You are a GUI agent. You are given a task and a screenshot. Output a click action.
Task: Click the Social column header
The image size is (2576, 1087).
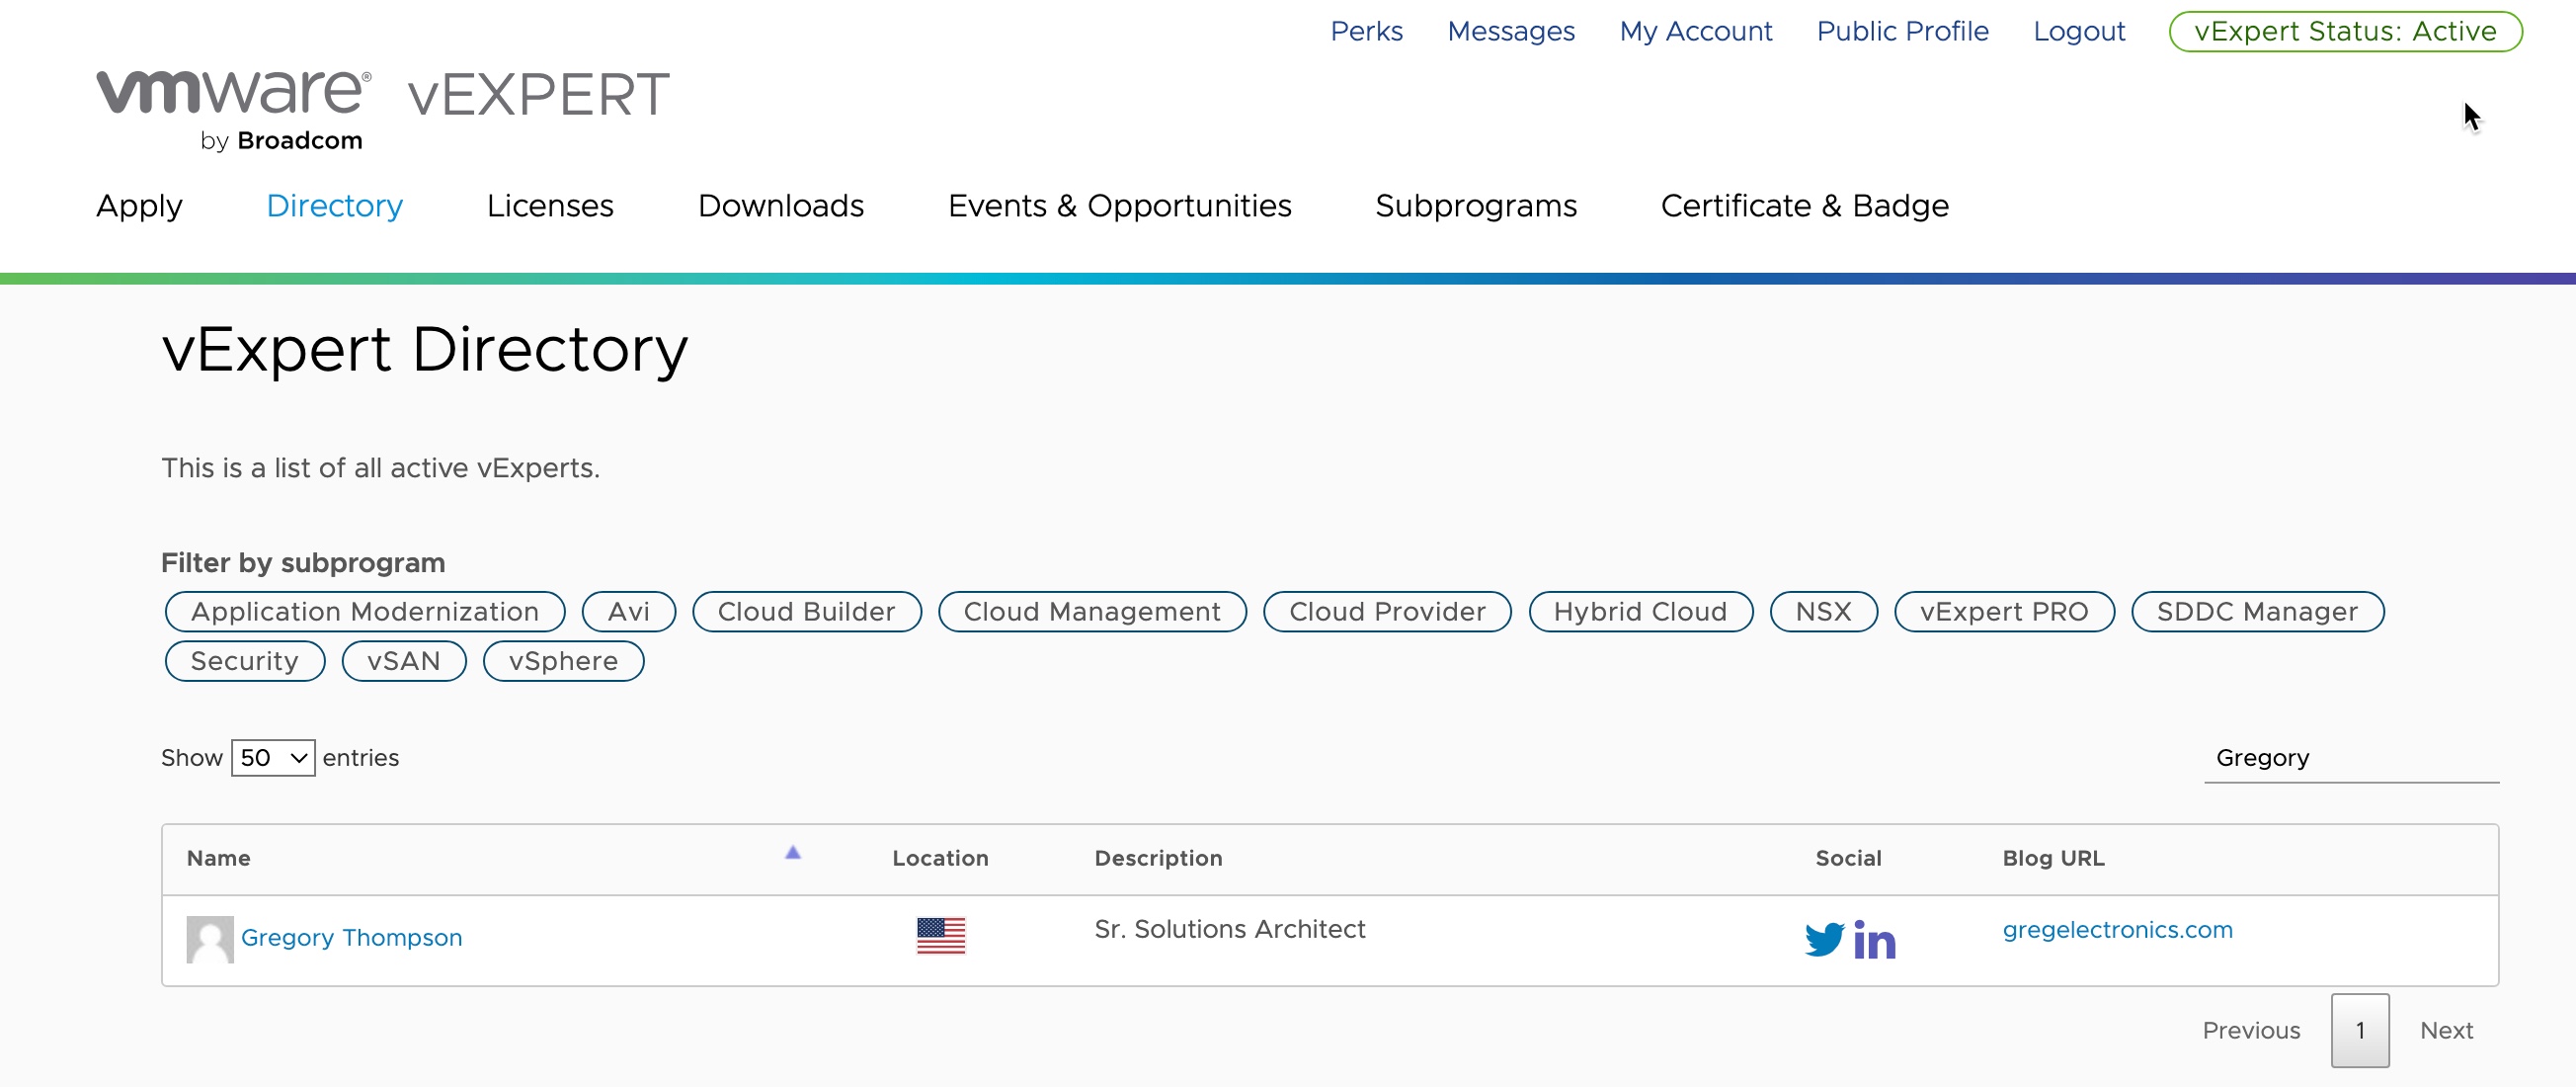1848,859
